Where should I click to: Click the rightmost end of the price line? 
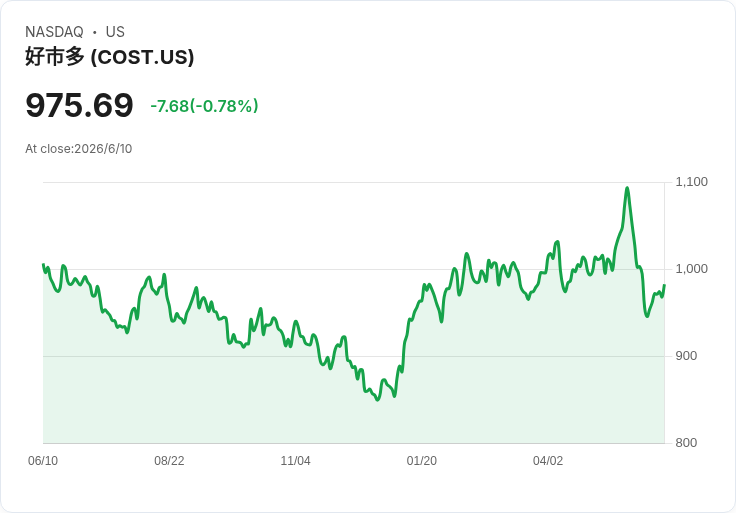pyautogui.click(x=664, y=285)
